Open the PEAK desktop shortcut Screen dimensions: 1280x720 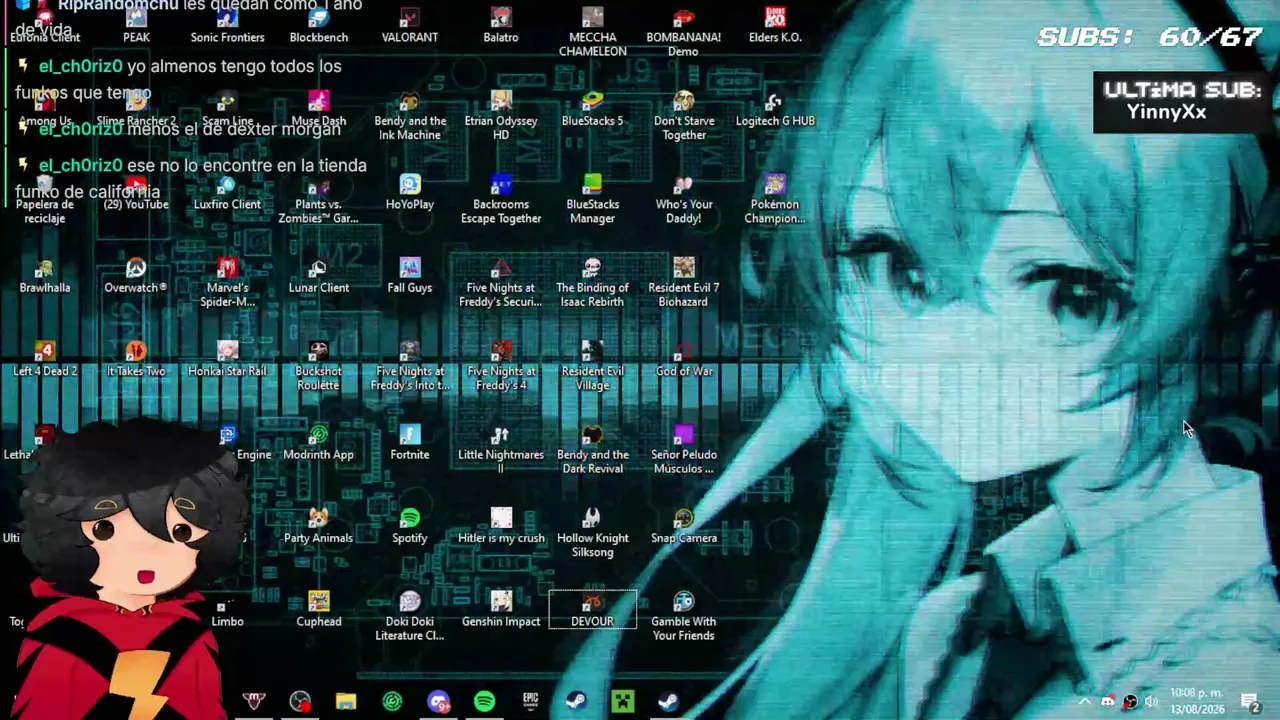coord(136,26)
